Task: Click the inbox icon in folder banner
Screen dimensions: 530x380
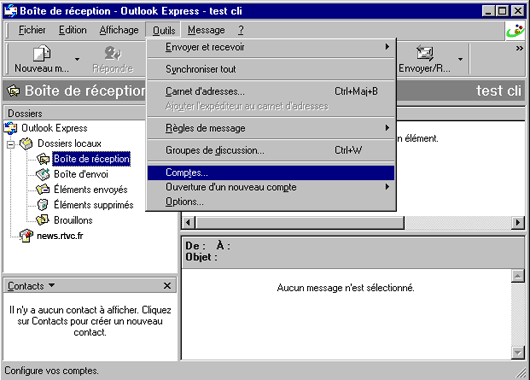Action: [x=13, y=91]
